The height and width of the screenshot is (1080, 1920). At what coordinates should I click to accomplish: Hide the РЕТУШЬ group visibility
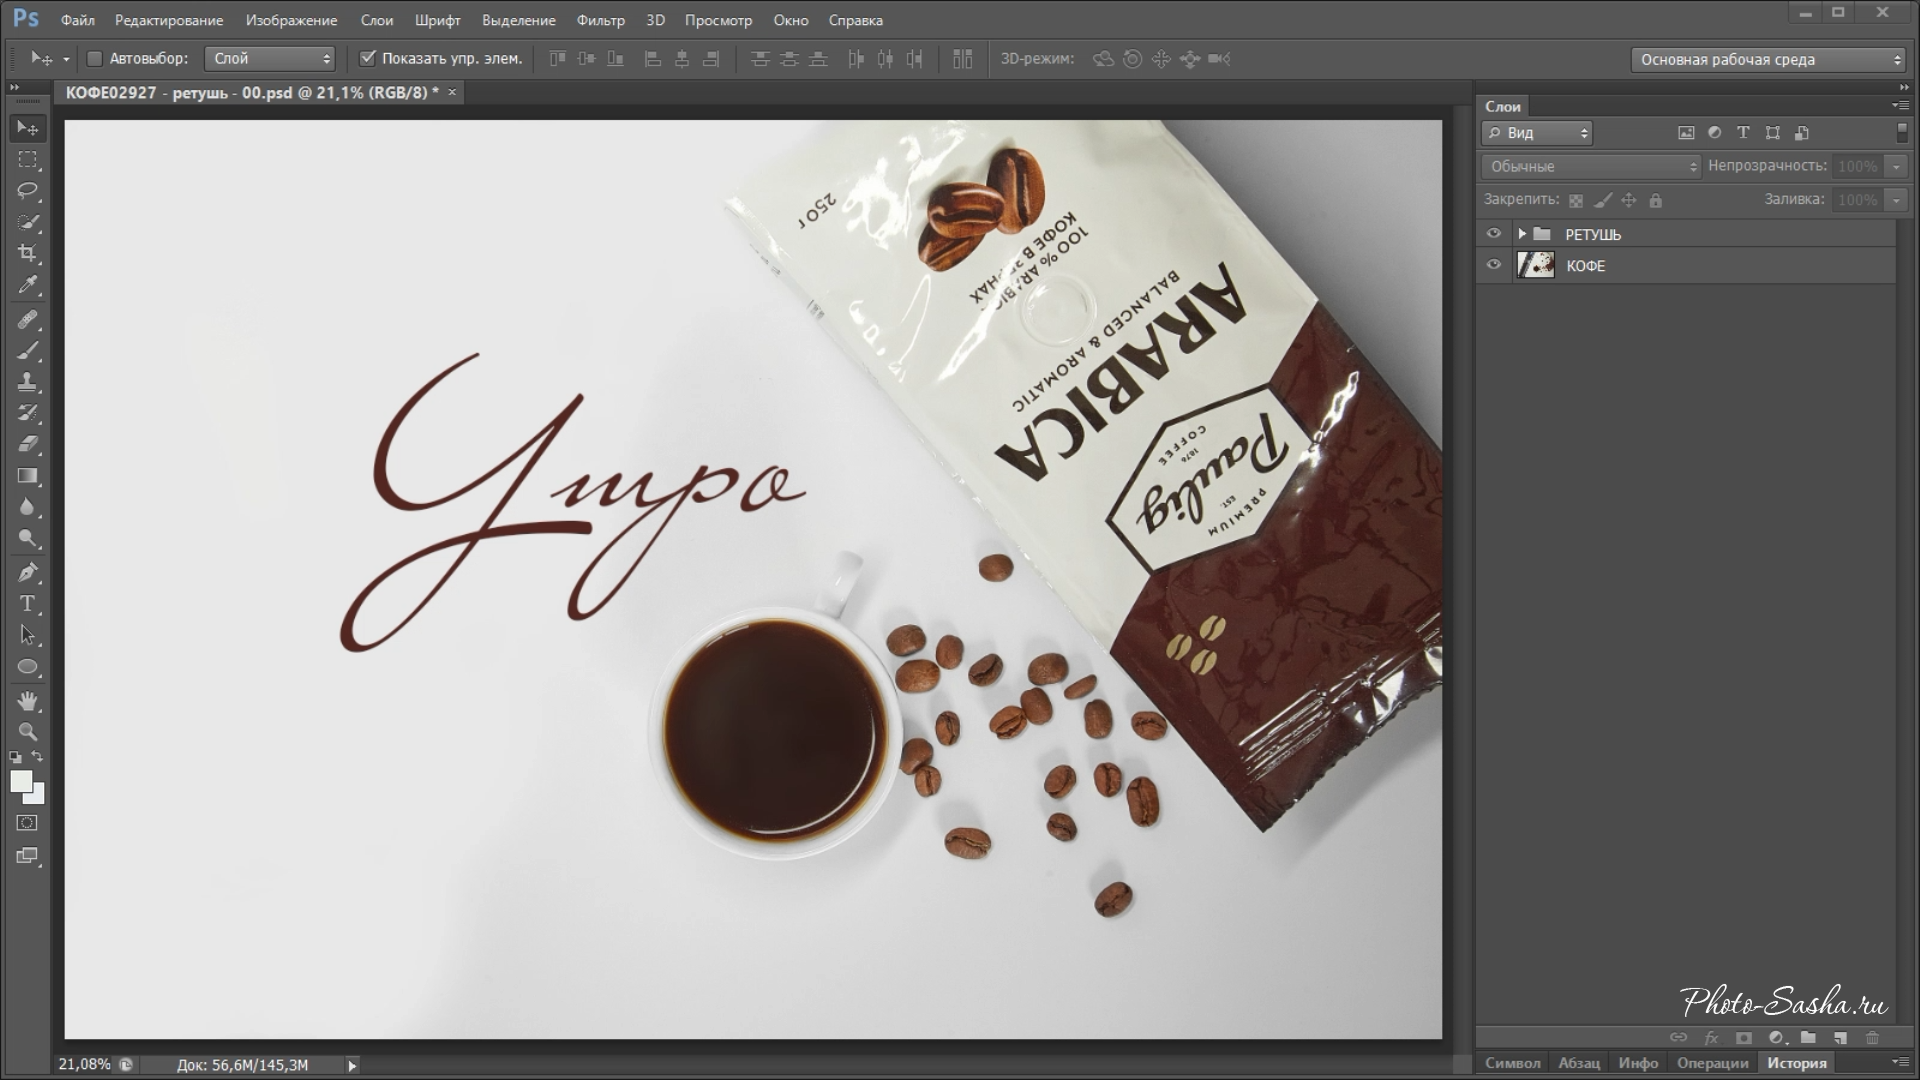[x=1494, y=234]
